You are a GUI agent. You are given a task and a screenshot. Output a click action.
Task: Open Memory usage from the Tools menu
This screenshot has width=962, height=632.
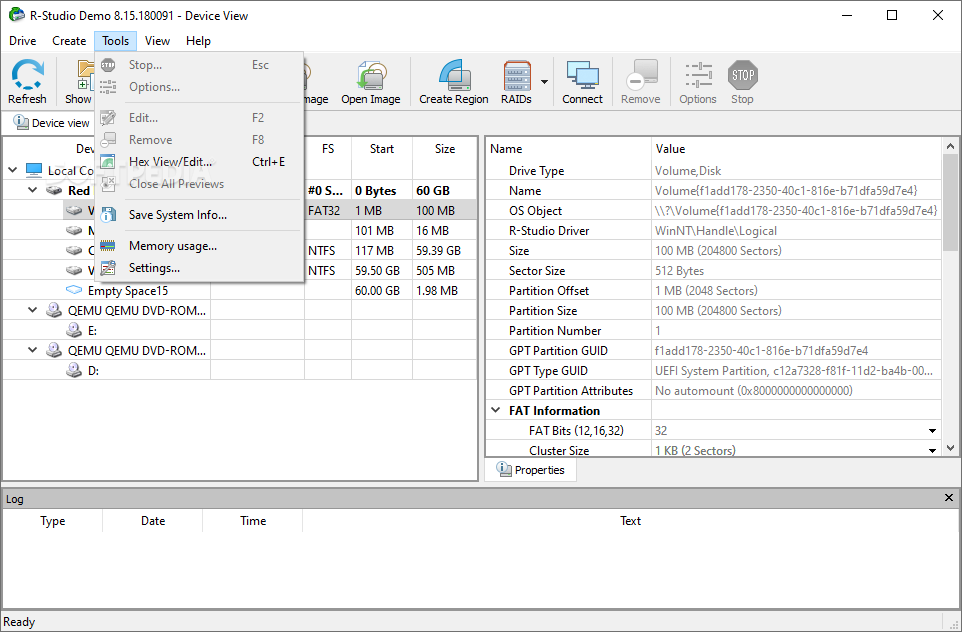(199, 246)
